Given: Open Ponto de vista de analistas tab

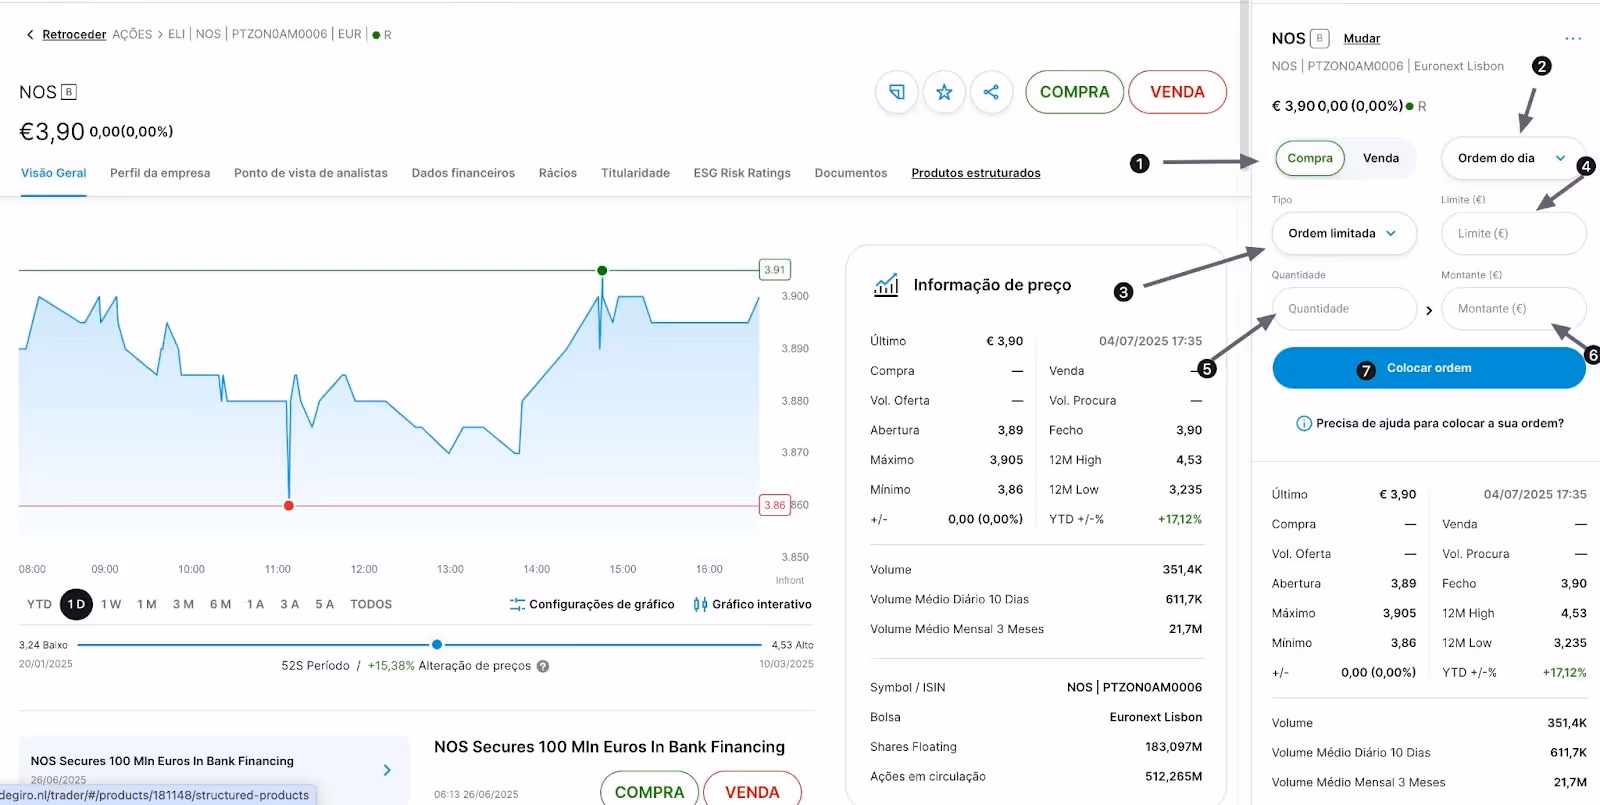Looking at the screenshot, I should (x=311, y=173).
